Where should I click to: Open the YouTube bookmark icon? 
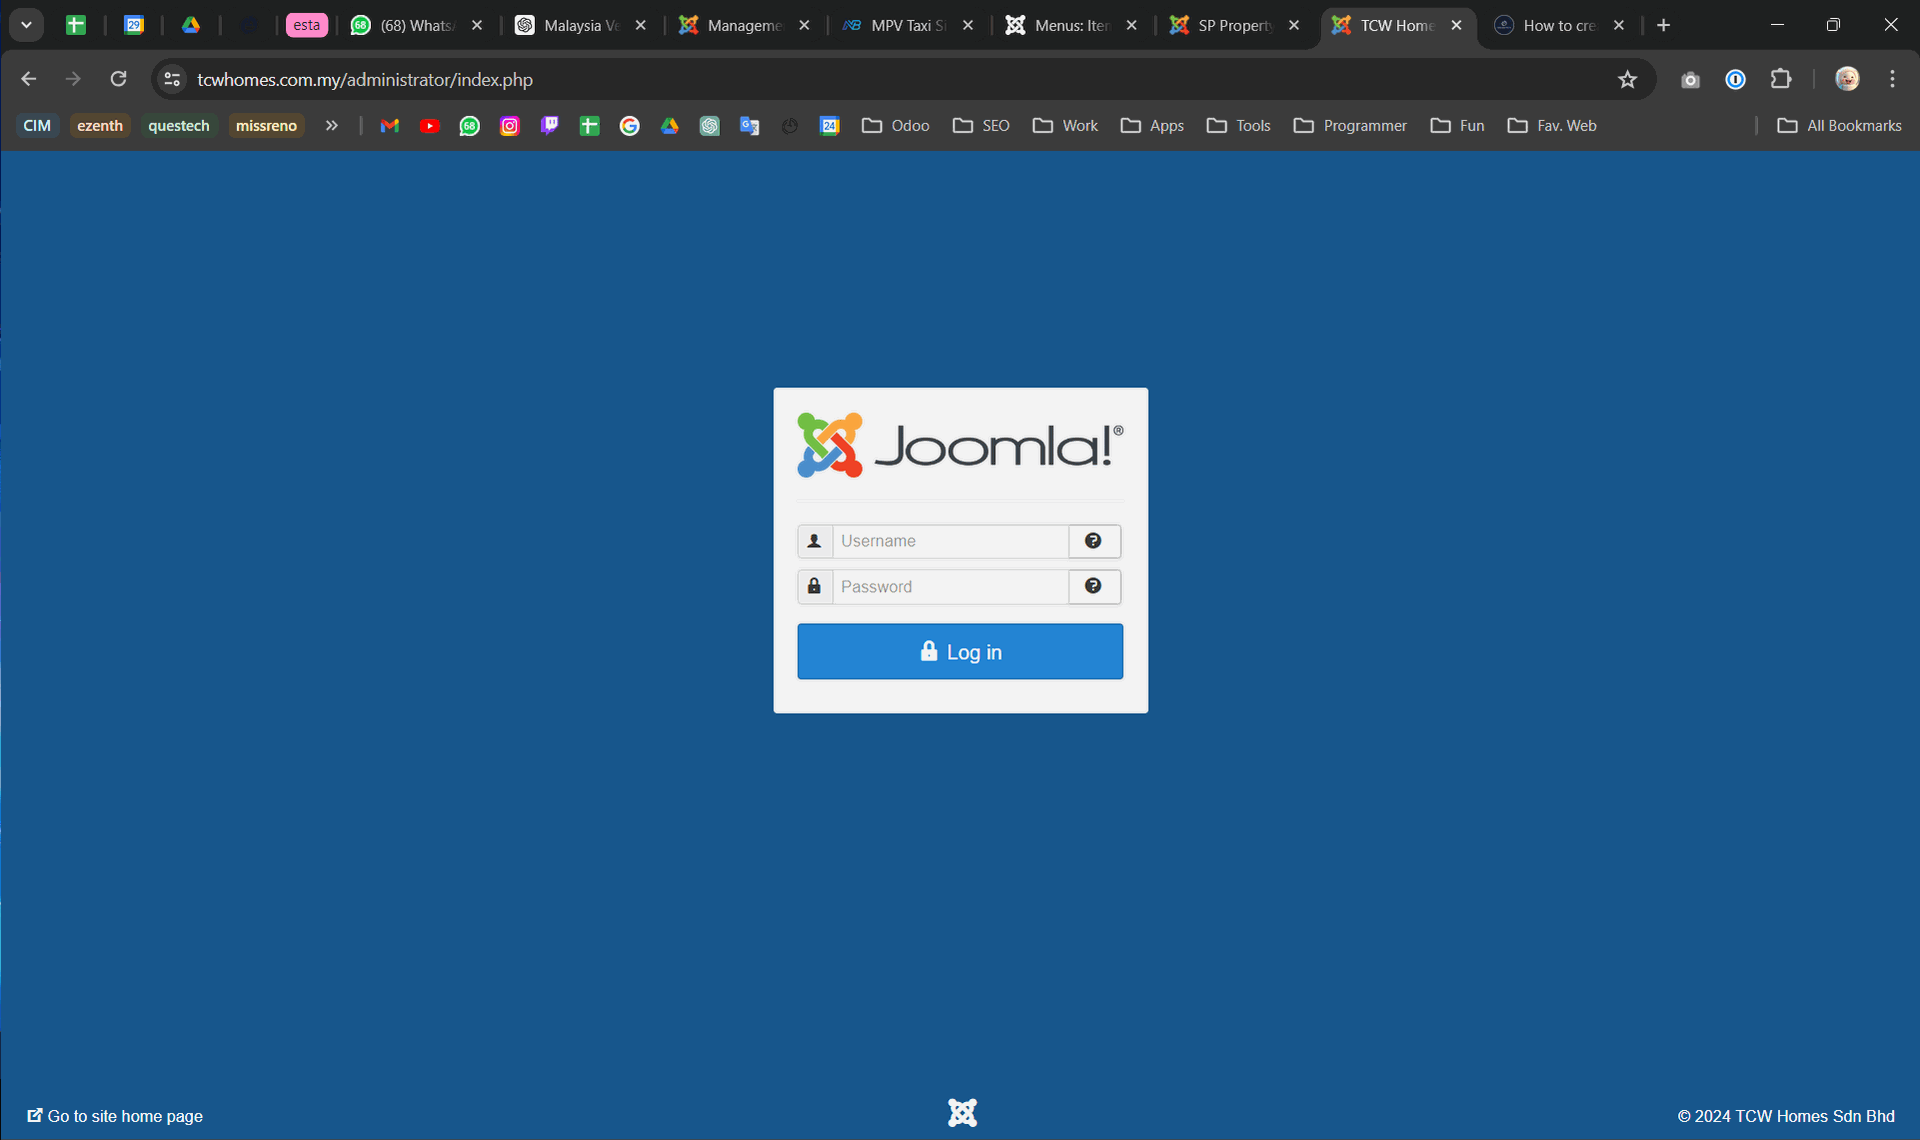coord(430,125)
